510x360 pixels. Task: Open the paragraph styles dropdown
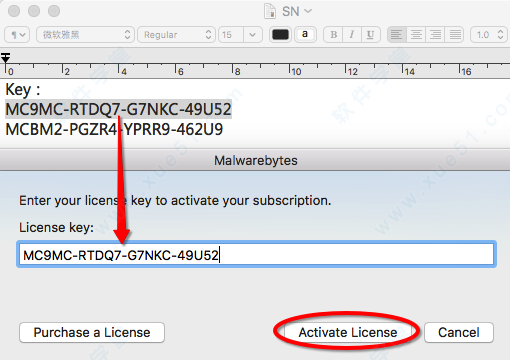click(x=17, y=35)
